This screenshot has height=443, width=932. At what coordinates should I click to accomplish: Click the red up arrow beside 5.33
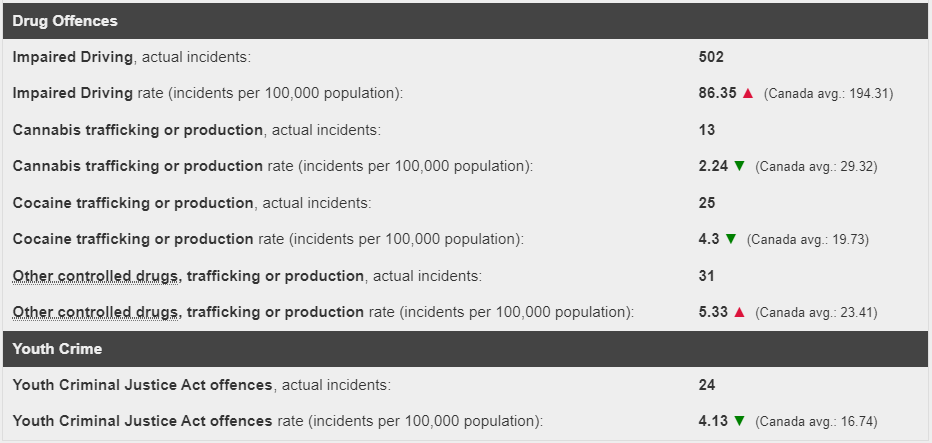[x=739, y=312]
